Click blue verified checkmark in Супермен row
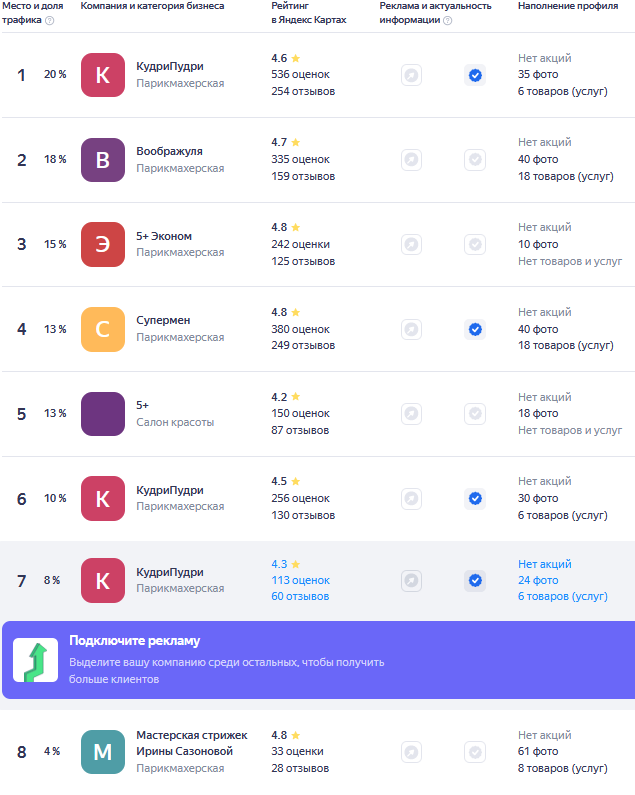The image size is (635, 795). 475,329
